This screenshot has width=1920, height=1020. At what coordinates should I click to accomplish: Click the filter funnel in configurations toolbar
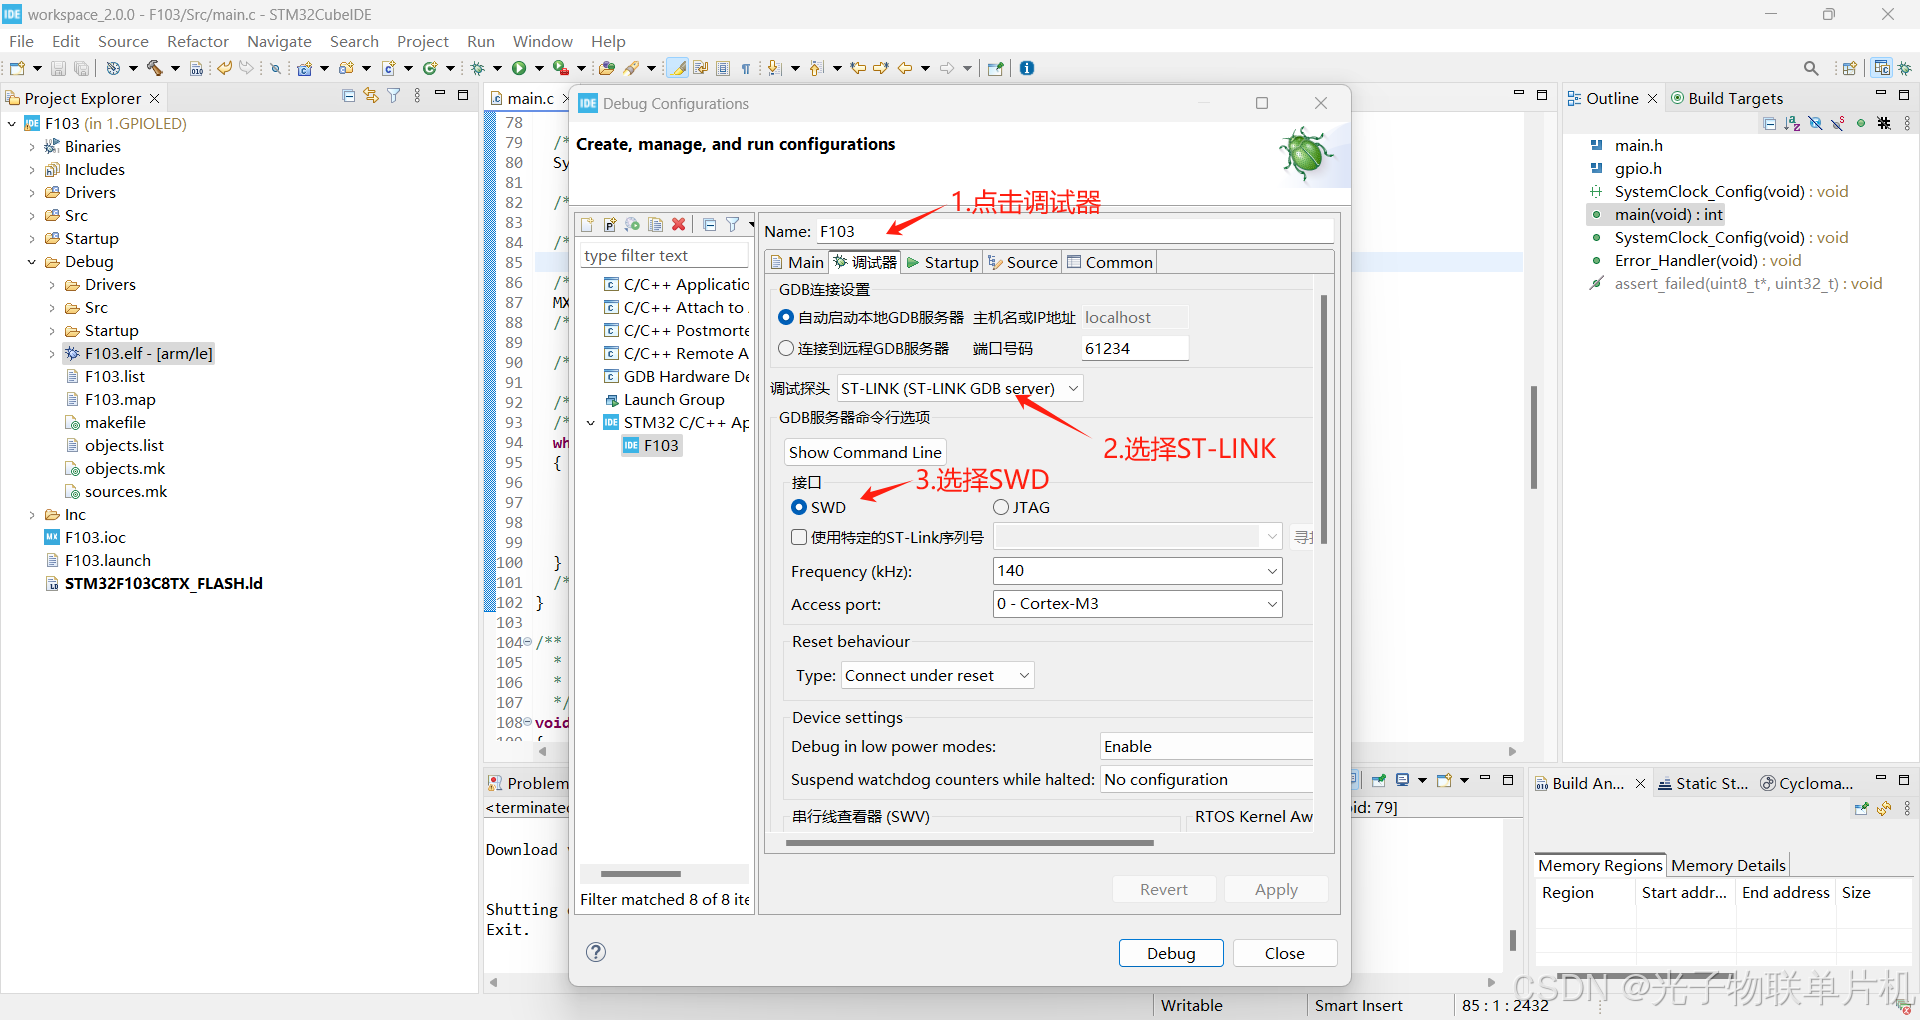(733, 225)
